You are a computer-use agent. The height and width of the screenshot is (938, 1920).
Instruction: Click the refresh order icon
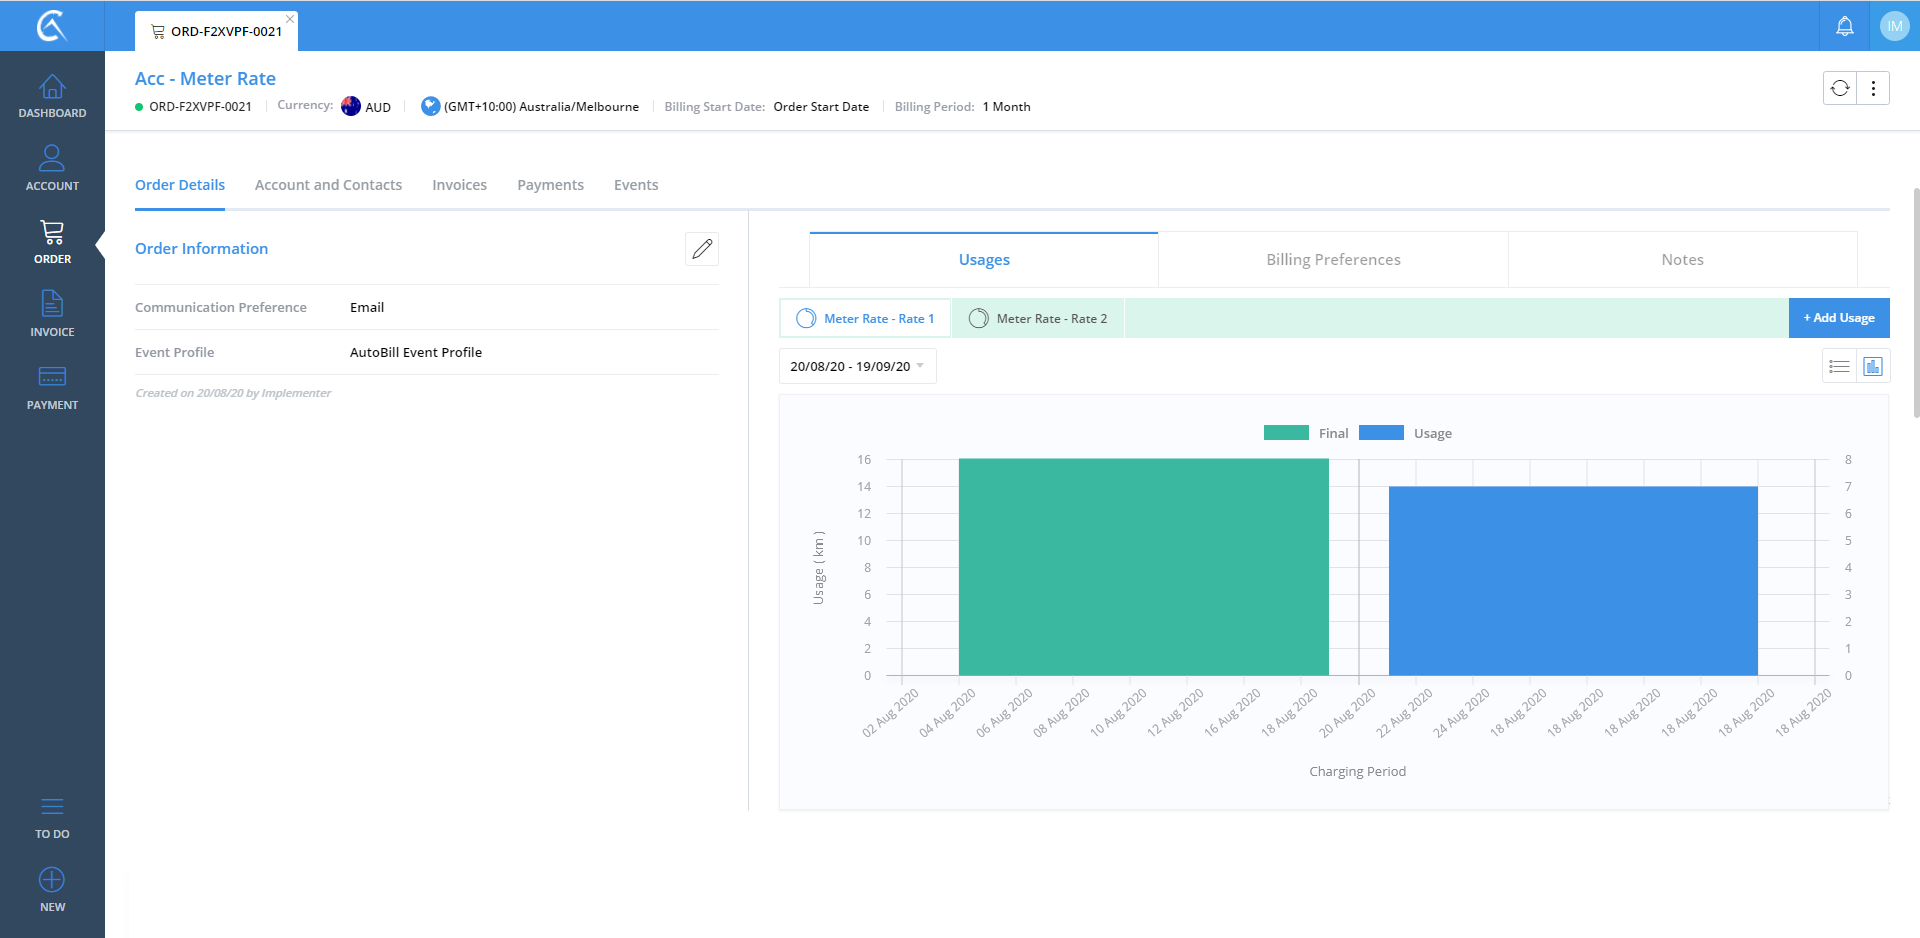pyautogui.click(x=1840, y=88)
